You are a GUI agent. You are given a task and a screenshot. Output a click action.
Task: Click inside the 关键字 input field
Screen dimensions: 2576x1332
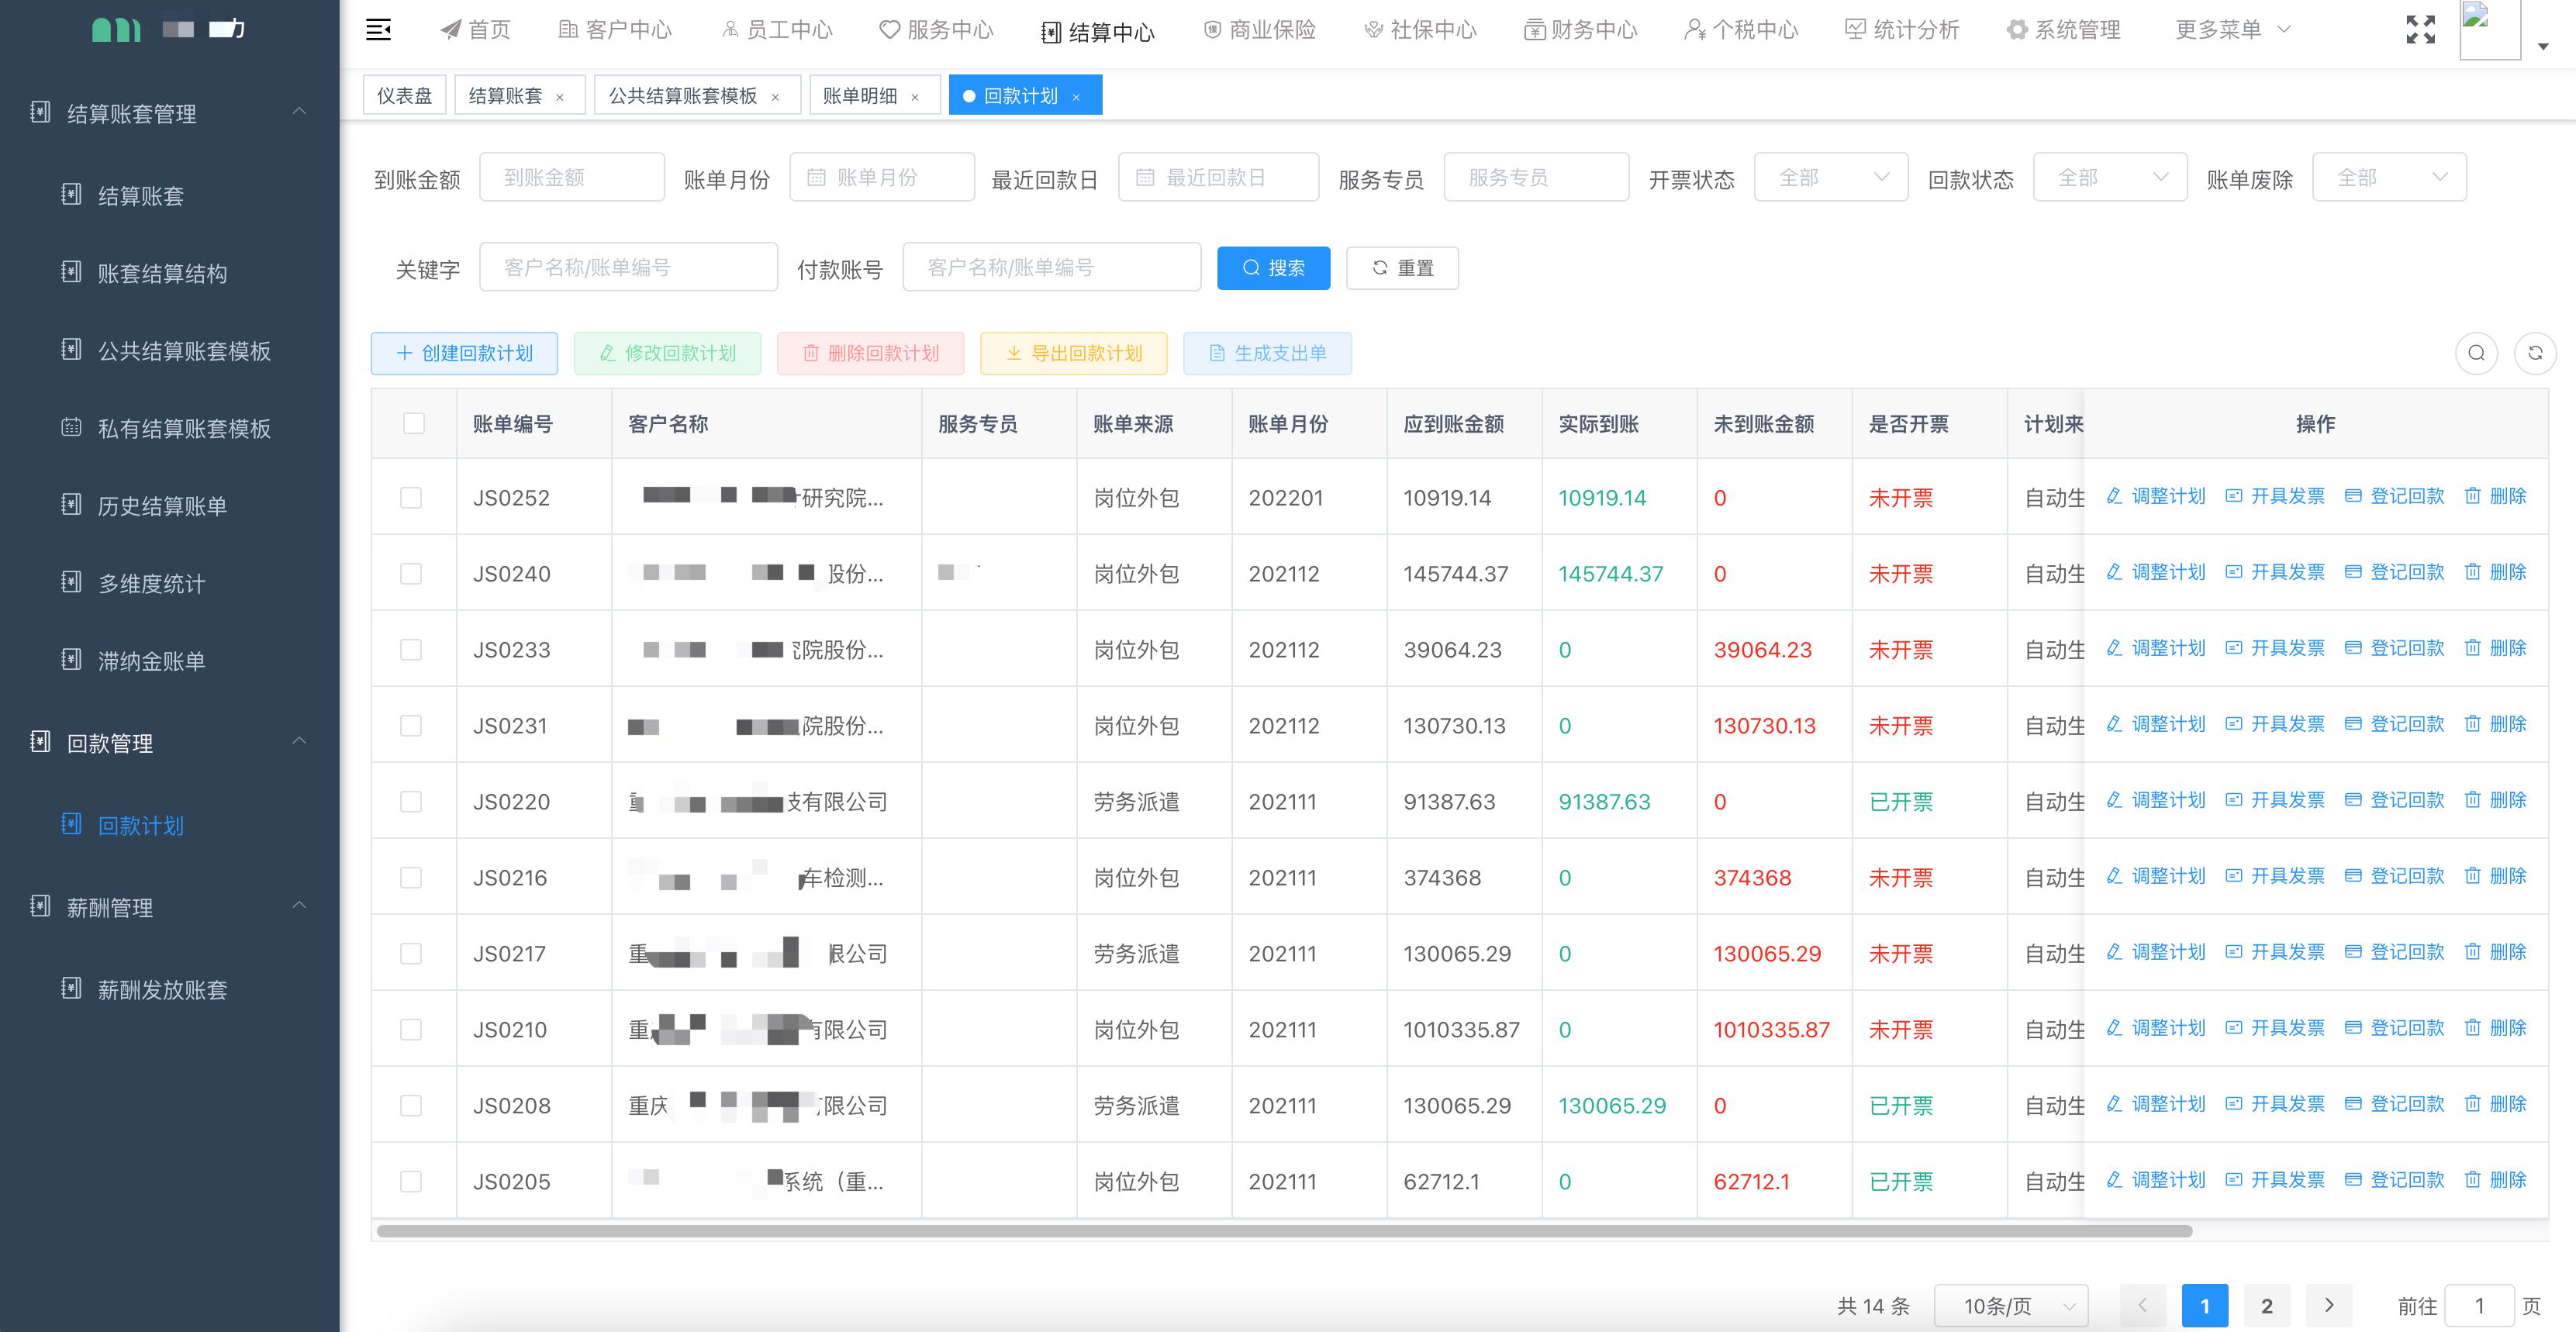[629, 267]
